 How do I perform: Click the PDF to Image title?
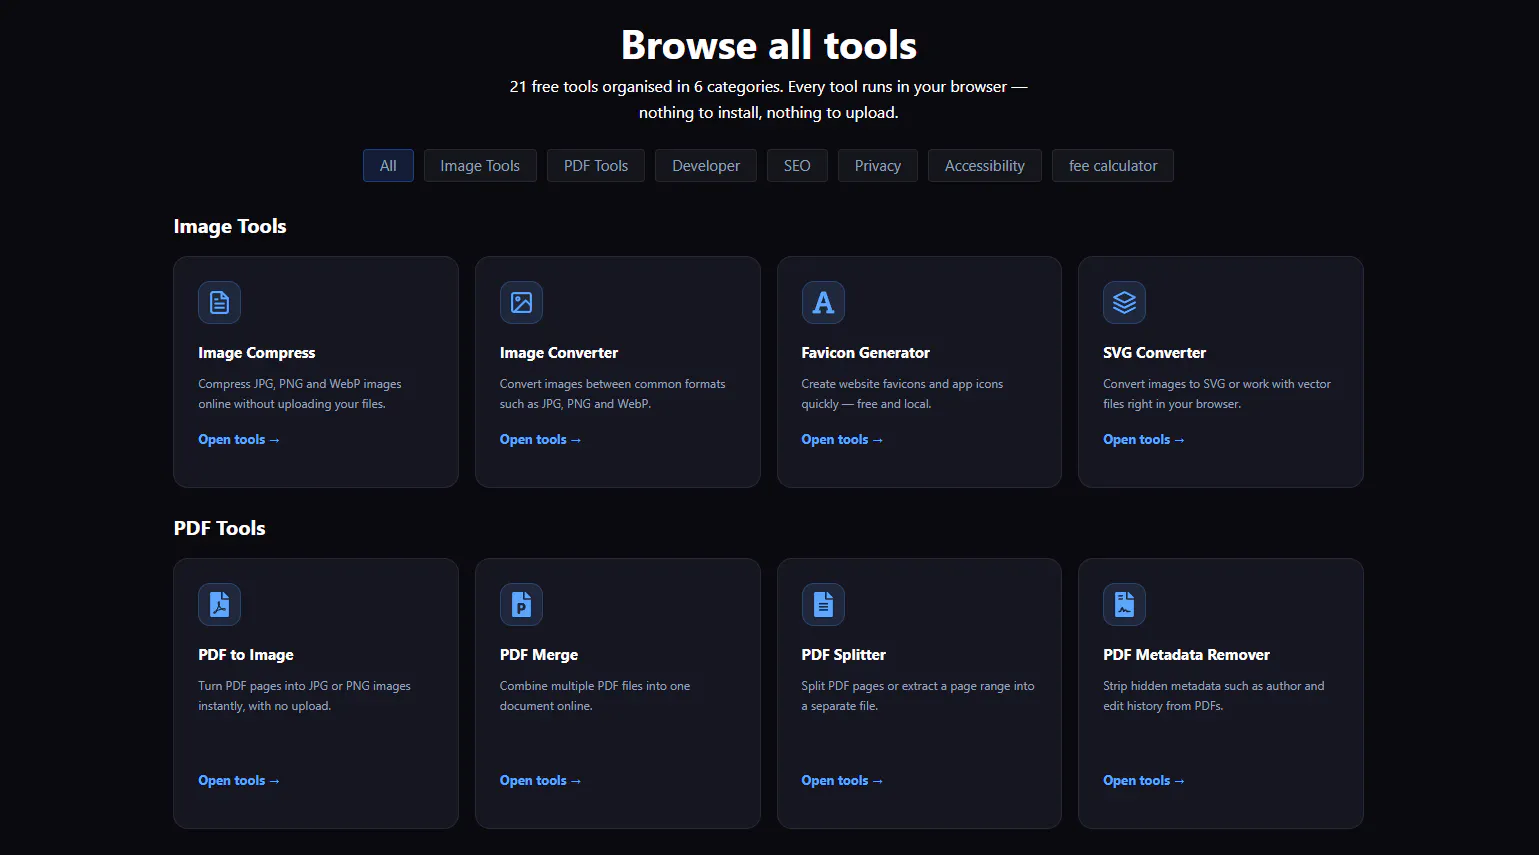pos(246,655)
